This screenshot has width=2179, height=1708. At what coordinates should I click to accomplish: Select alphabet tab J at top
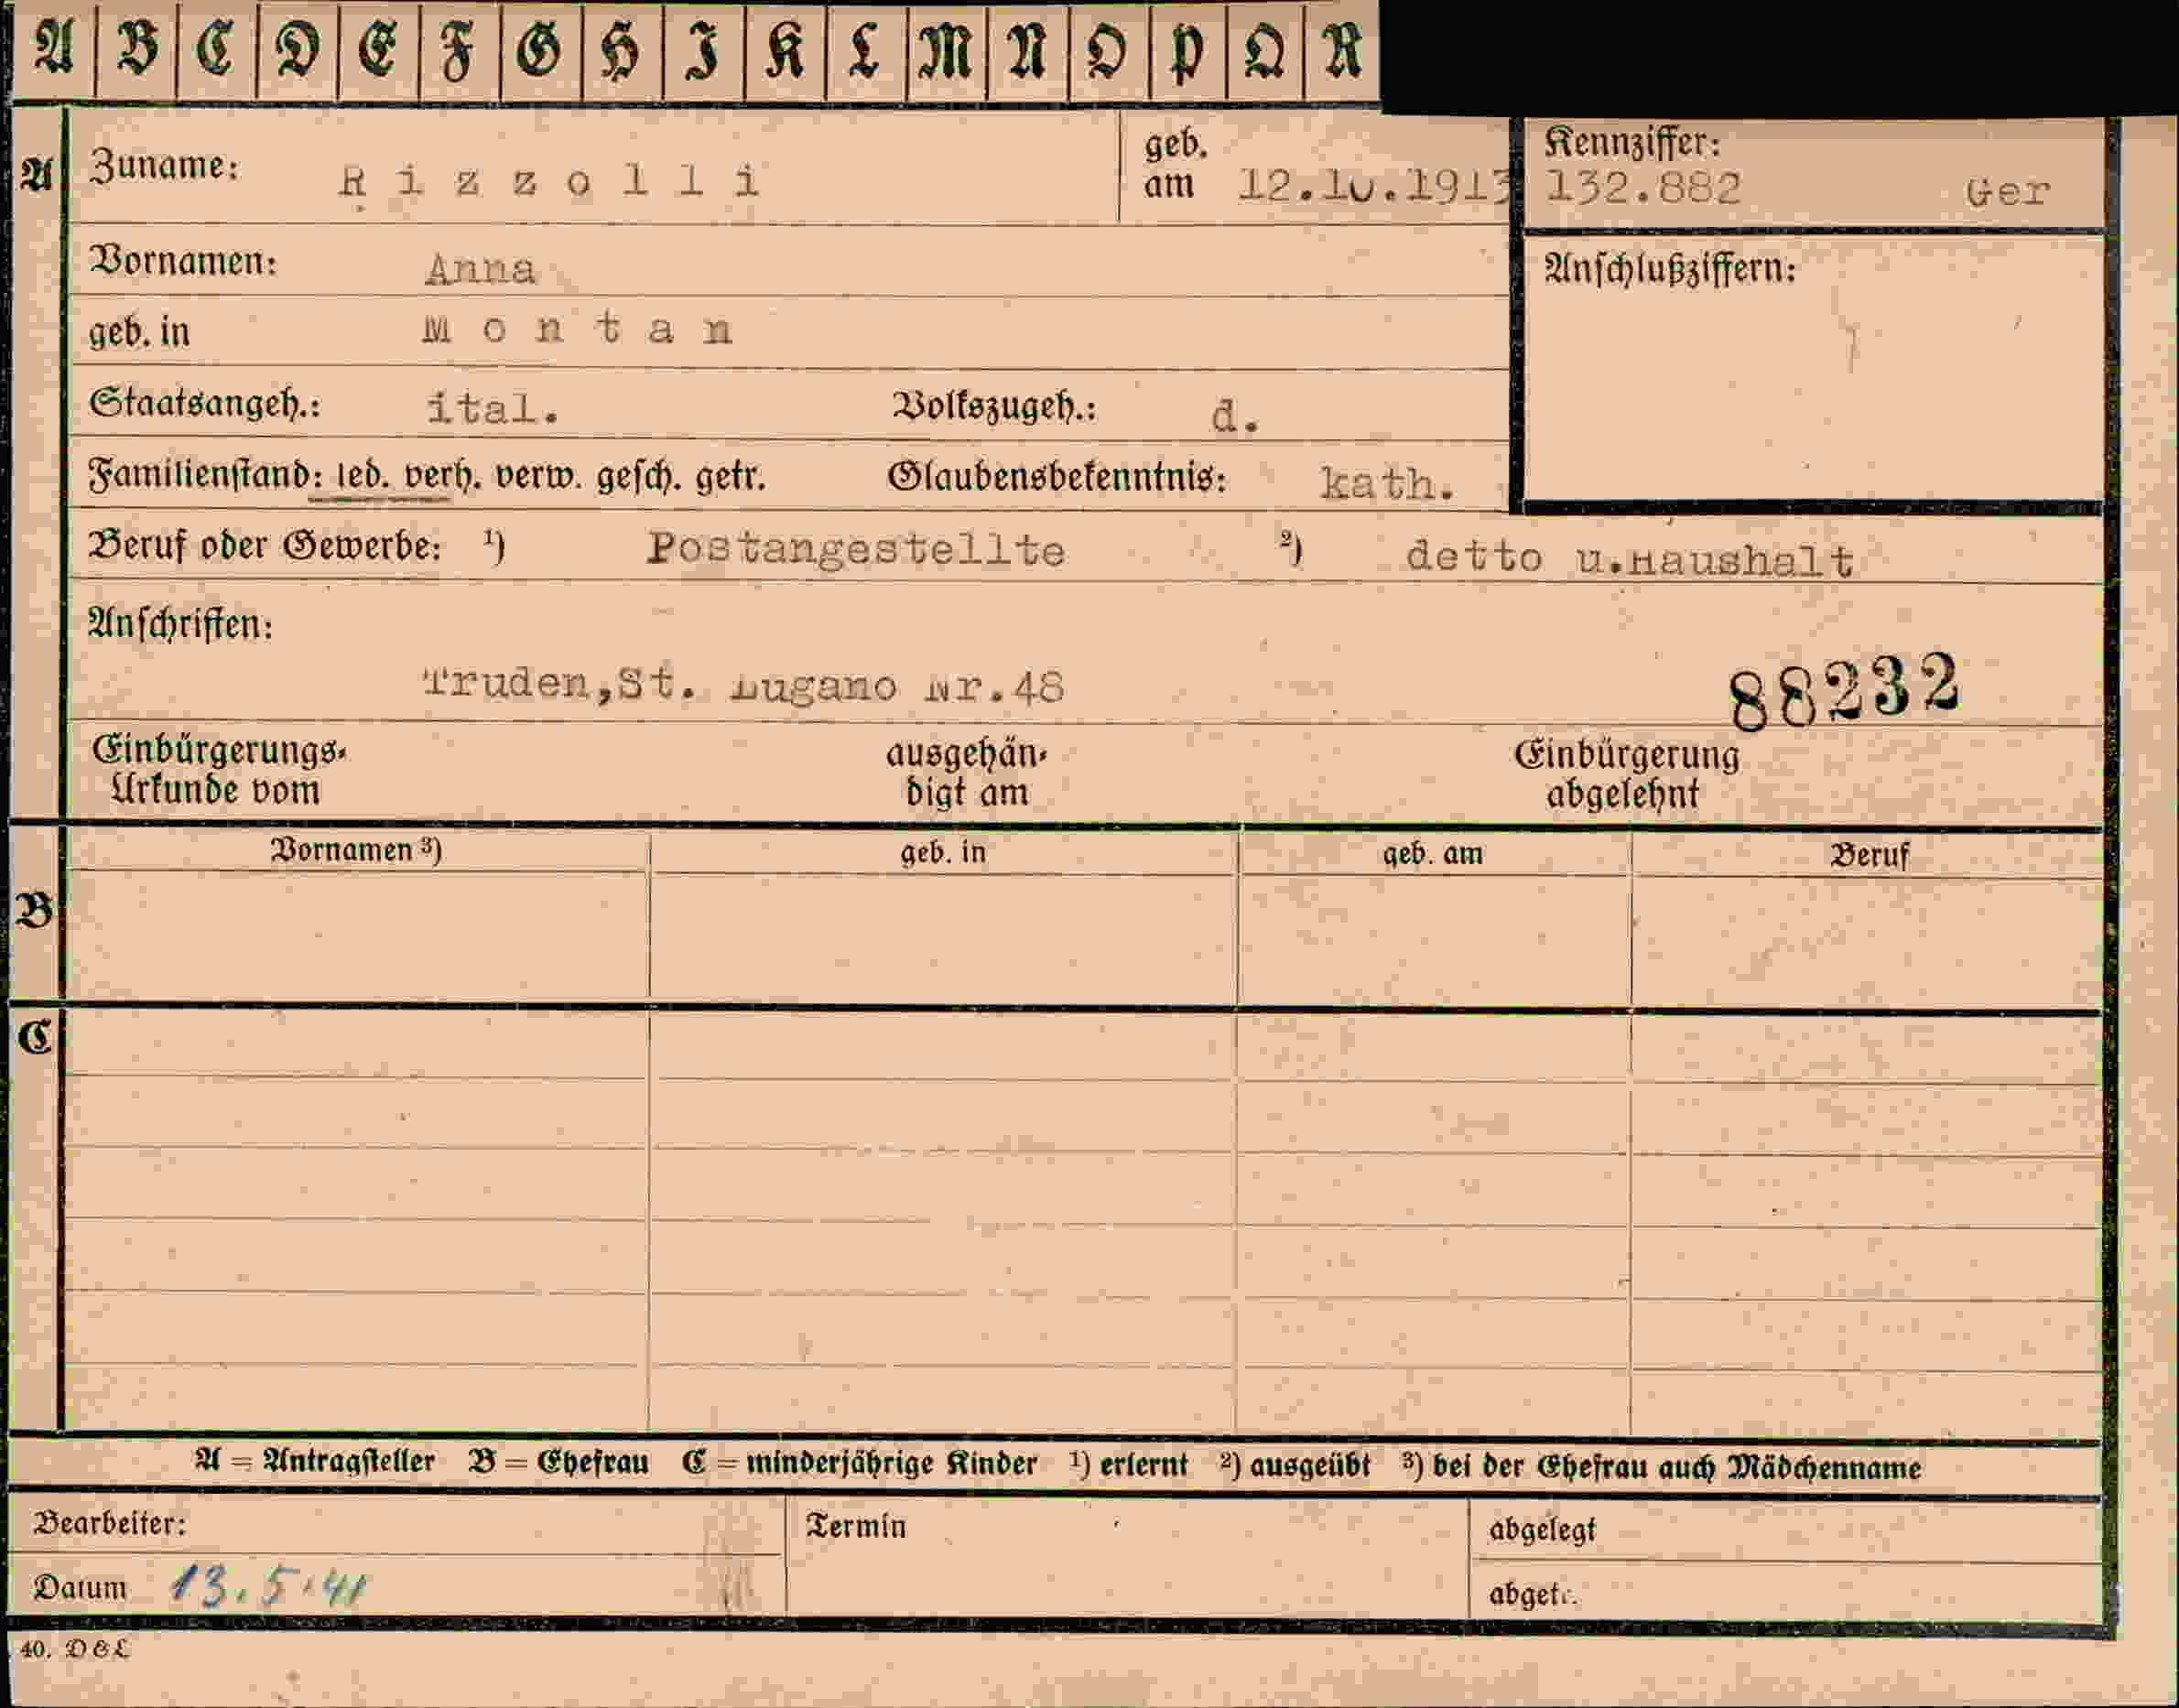(703, 50)
